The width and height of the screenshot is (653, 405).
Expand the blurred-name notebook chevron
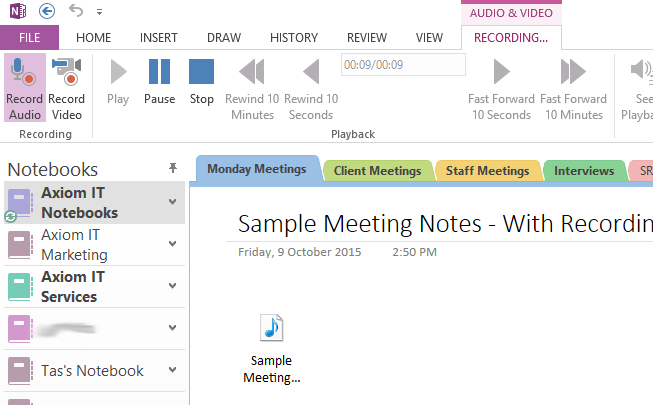[172, 328]
